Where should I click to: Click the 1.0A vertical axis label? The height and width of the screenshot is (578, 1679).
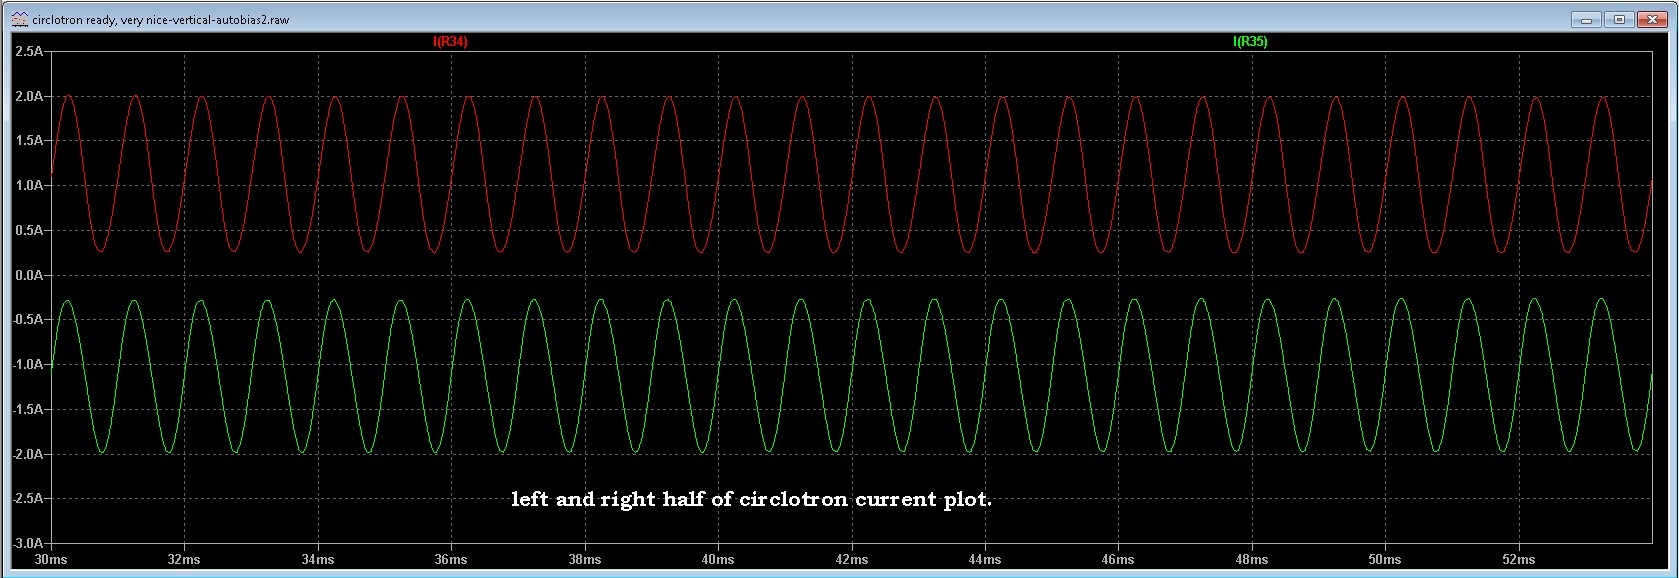(x=29, y=186)
